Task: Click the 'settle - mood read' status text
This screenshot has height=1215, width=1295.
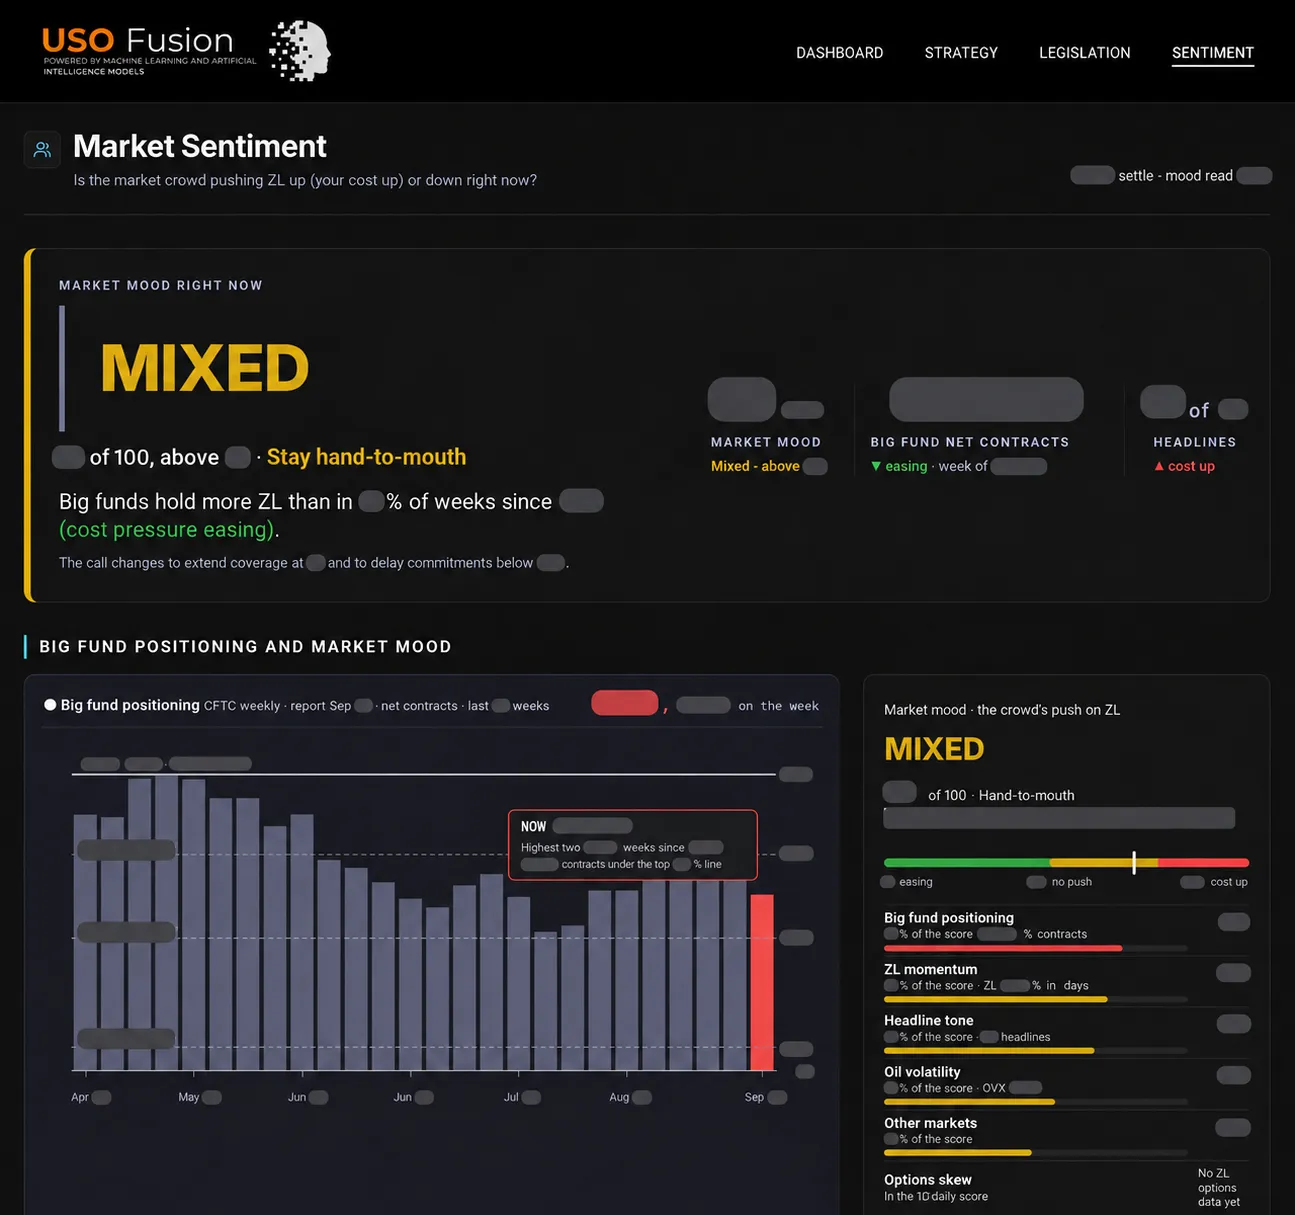Action: click(1175, 176)
